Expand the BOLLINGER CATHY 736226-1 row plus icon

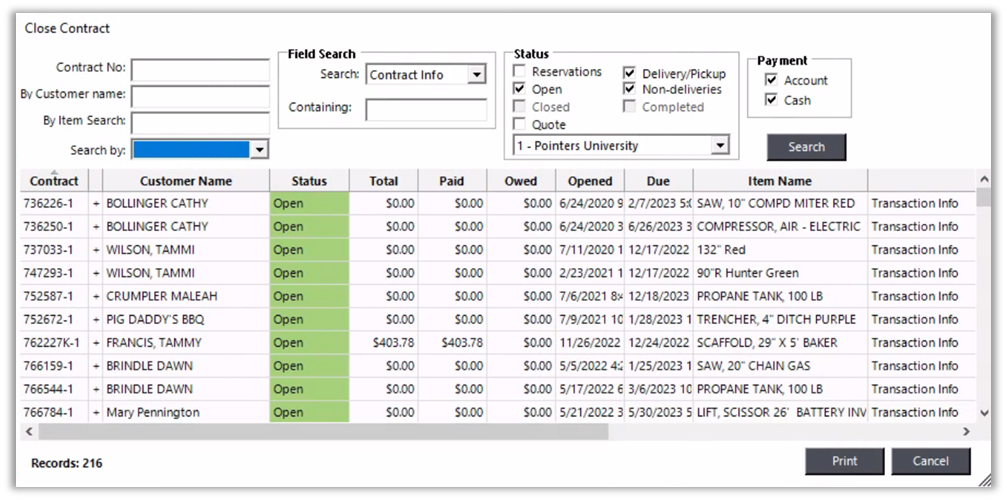96,204
